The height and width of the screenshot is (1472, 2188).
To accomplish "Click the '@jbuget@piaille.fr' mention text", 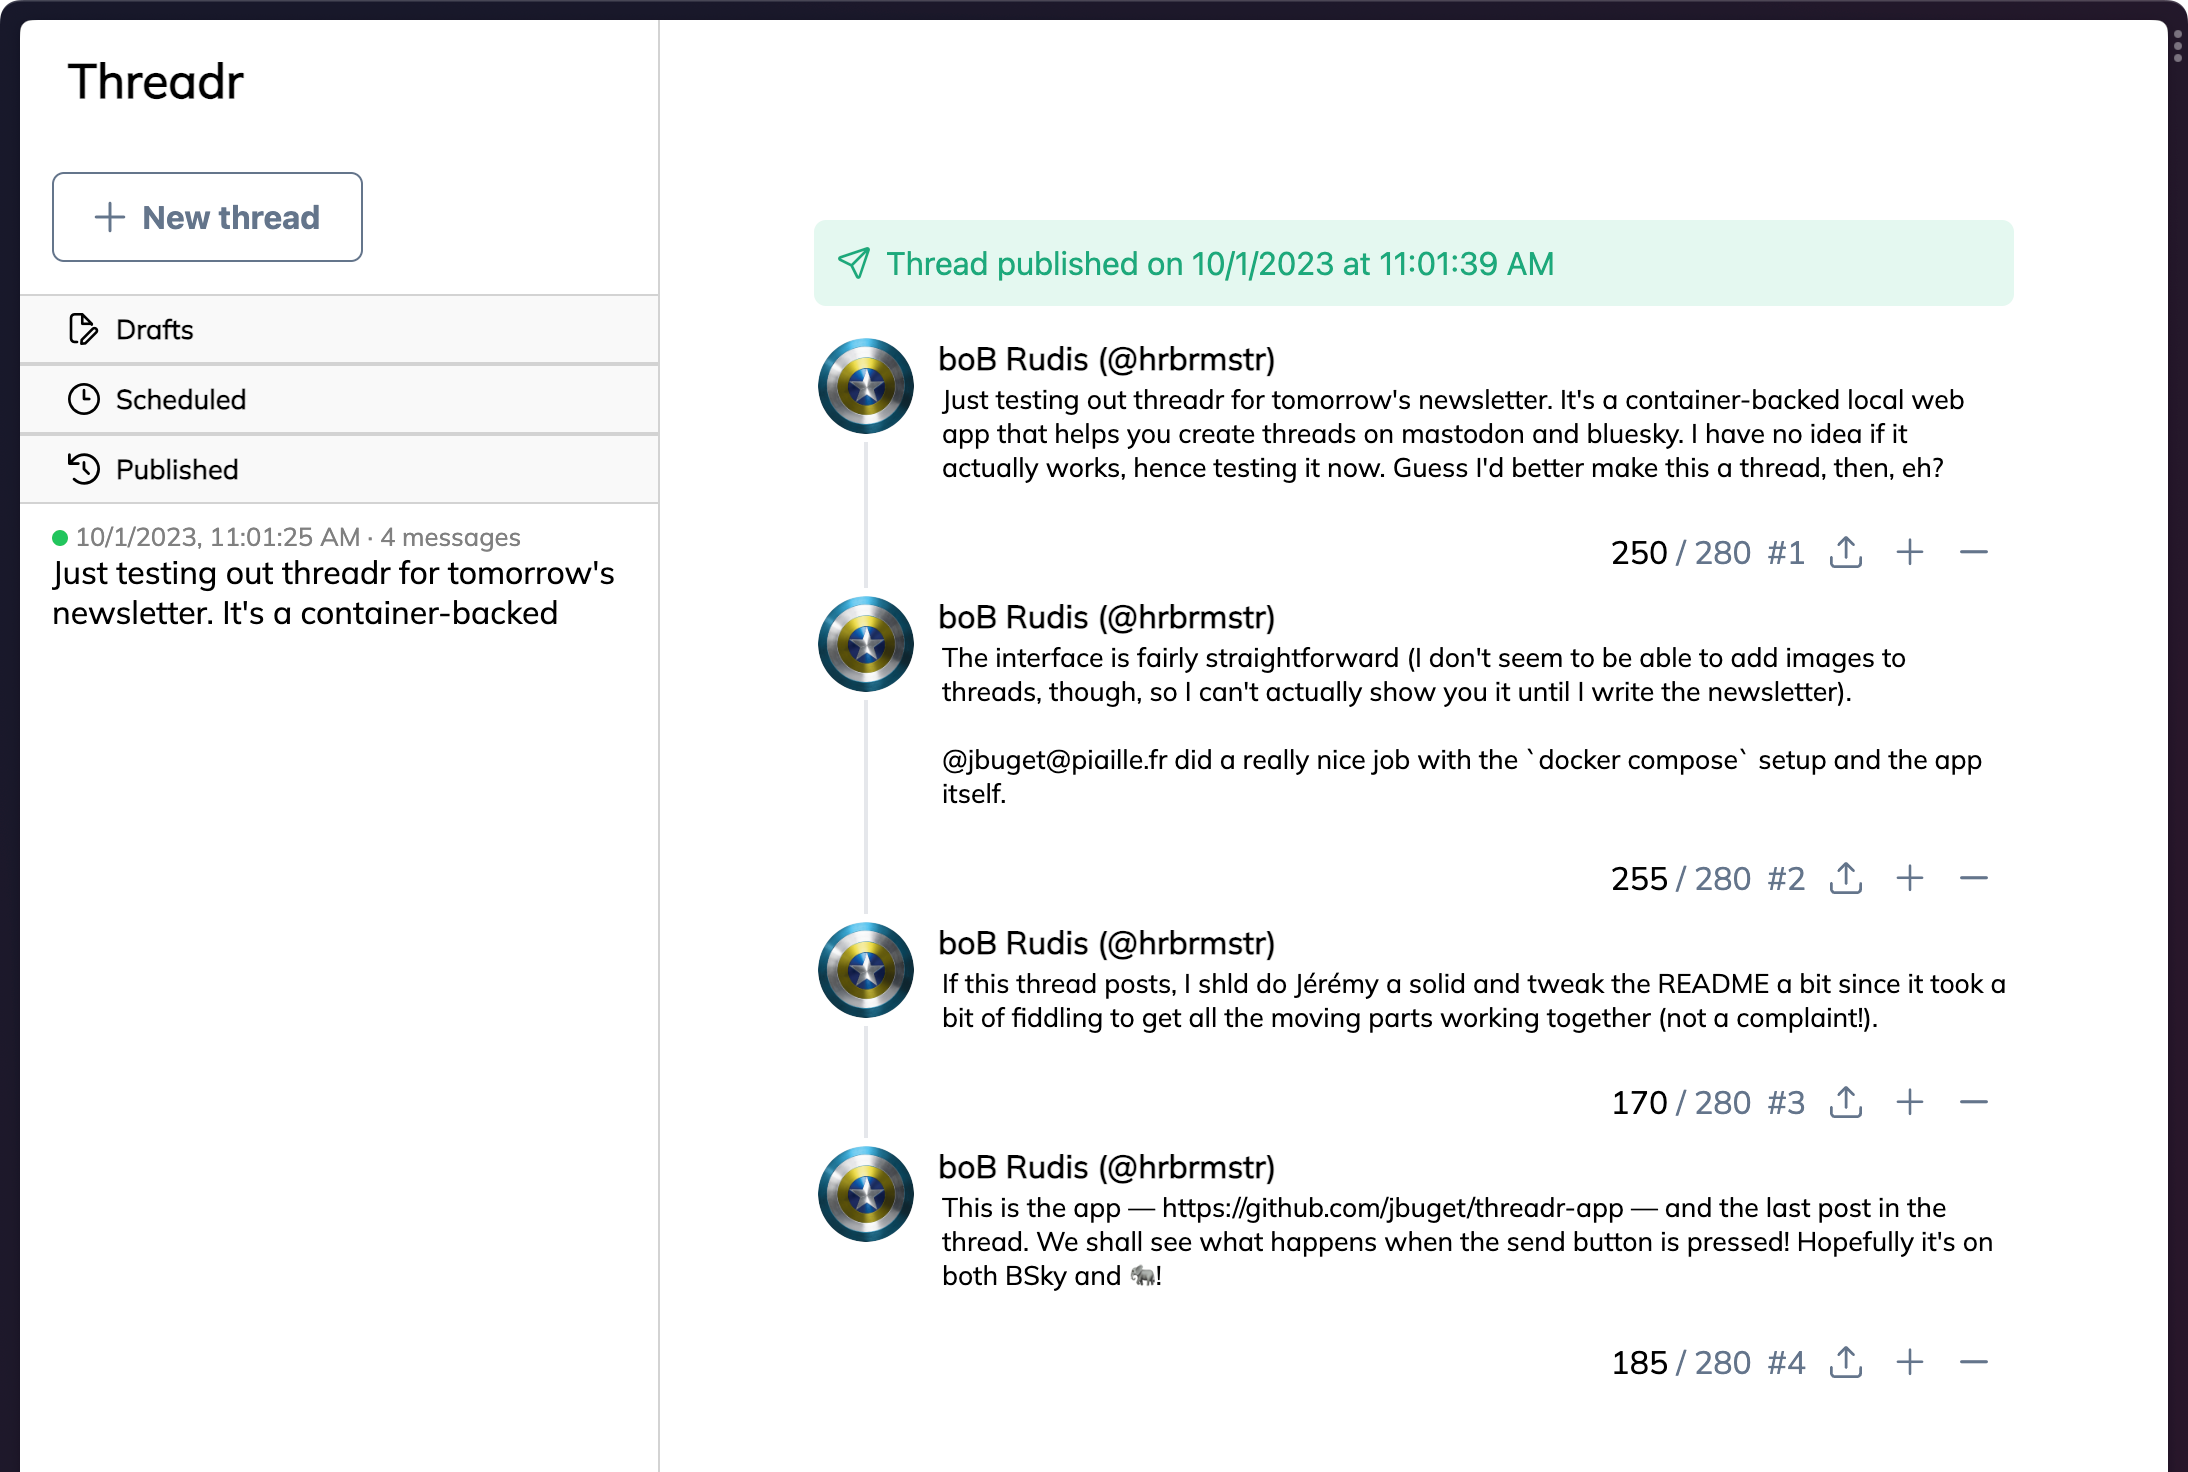I will [1055, 760].
